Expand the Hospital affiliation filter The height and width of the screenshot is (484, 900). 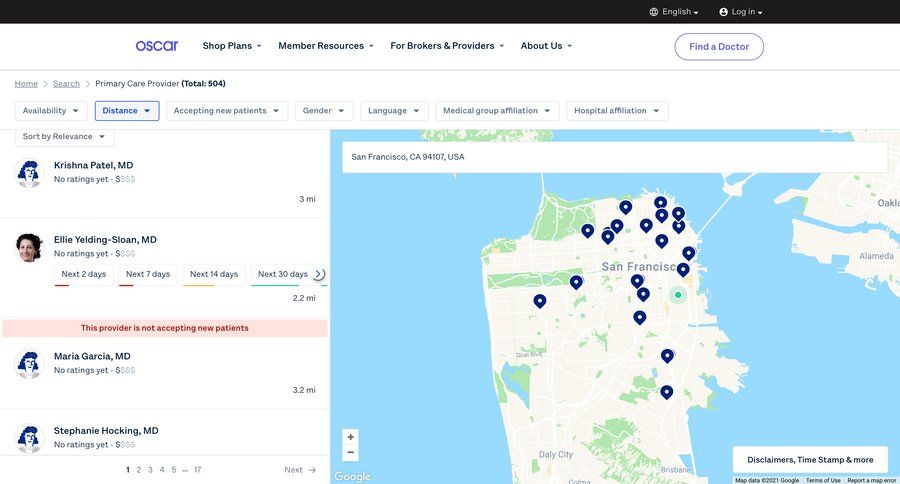pyautogui.click(x=617, y=111)
